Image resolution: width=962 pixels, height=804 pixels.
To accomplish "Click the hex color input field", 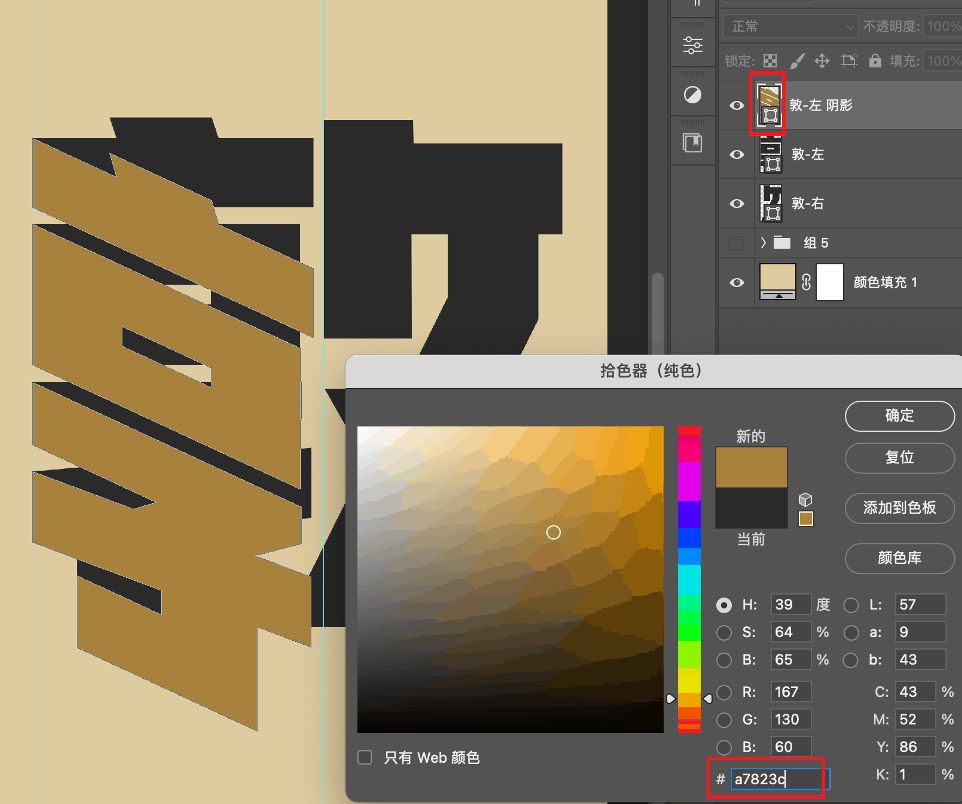I will (780, 779).
